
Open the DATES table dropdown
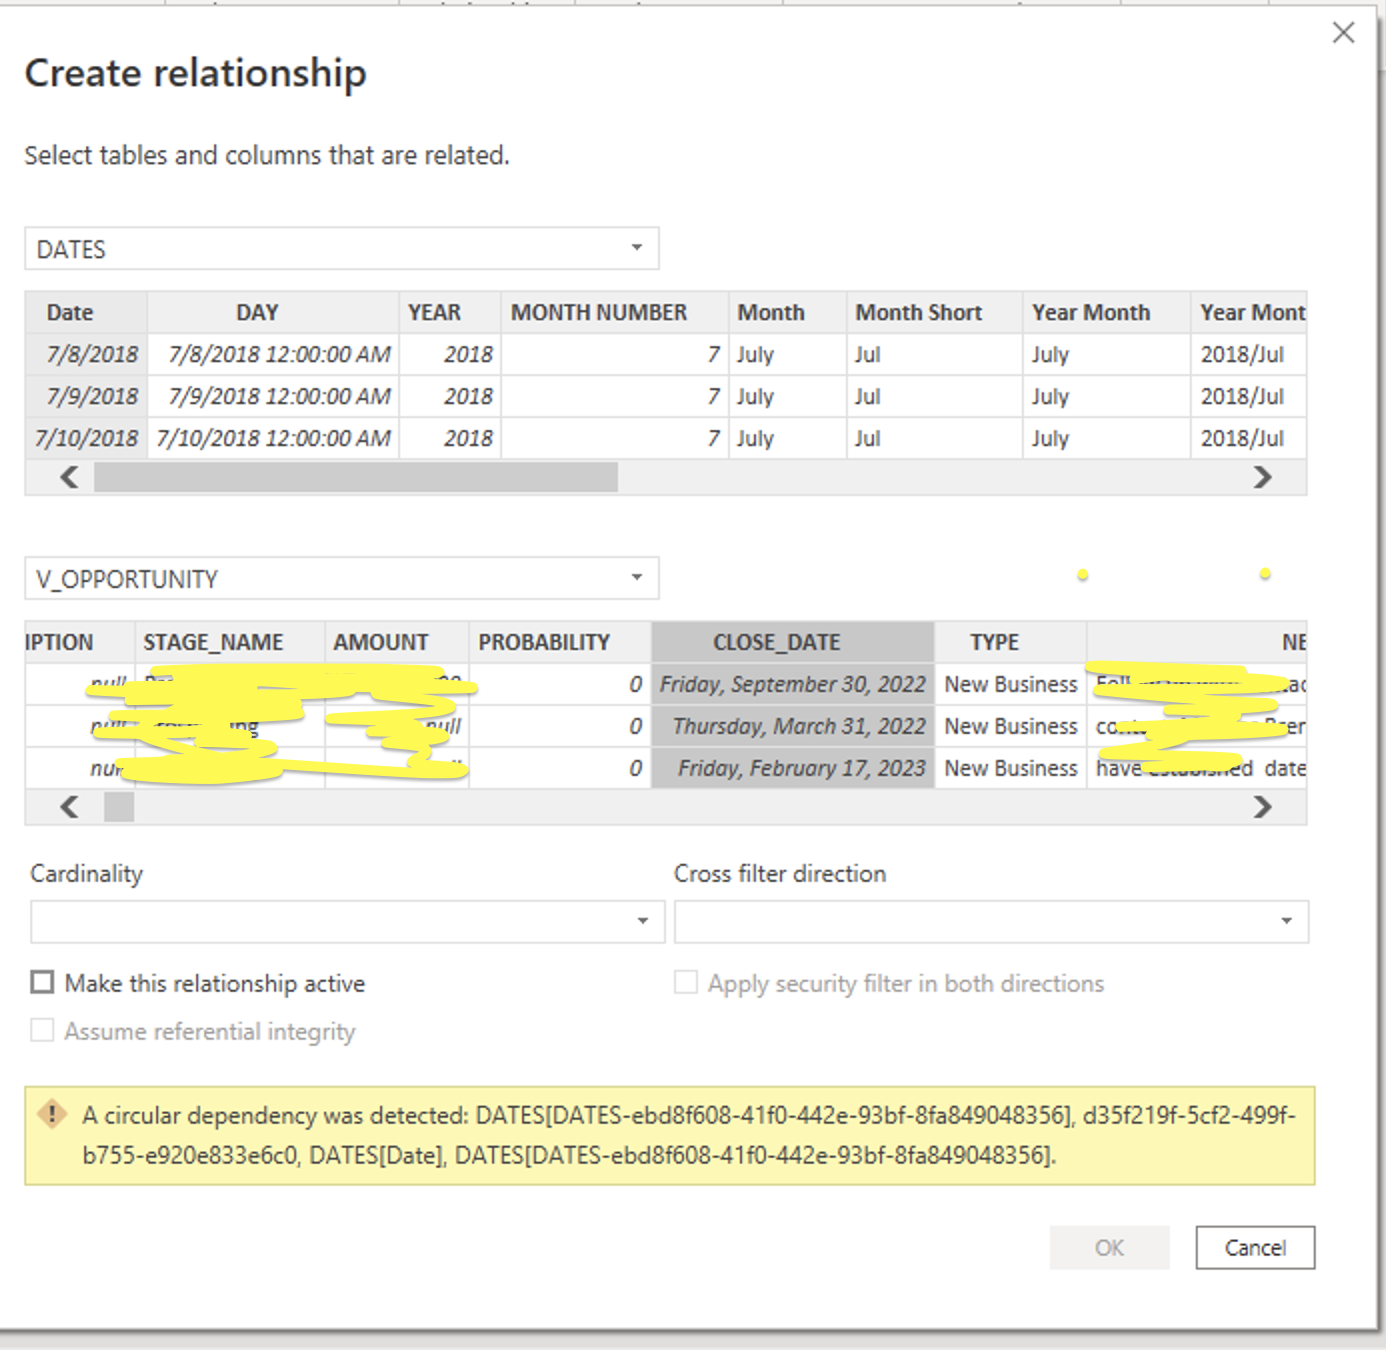342,248
